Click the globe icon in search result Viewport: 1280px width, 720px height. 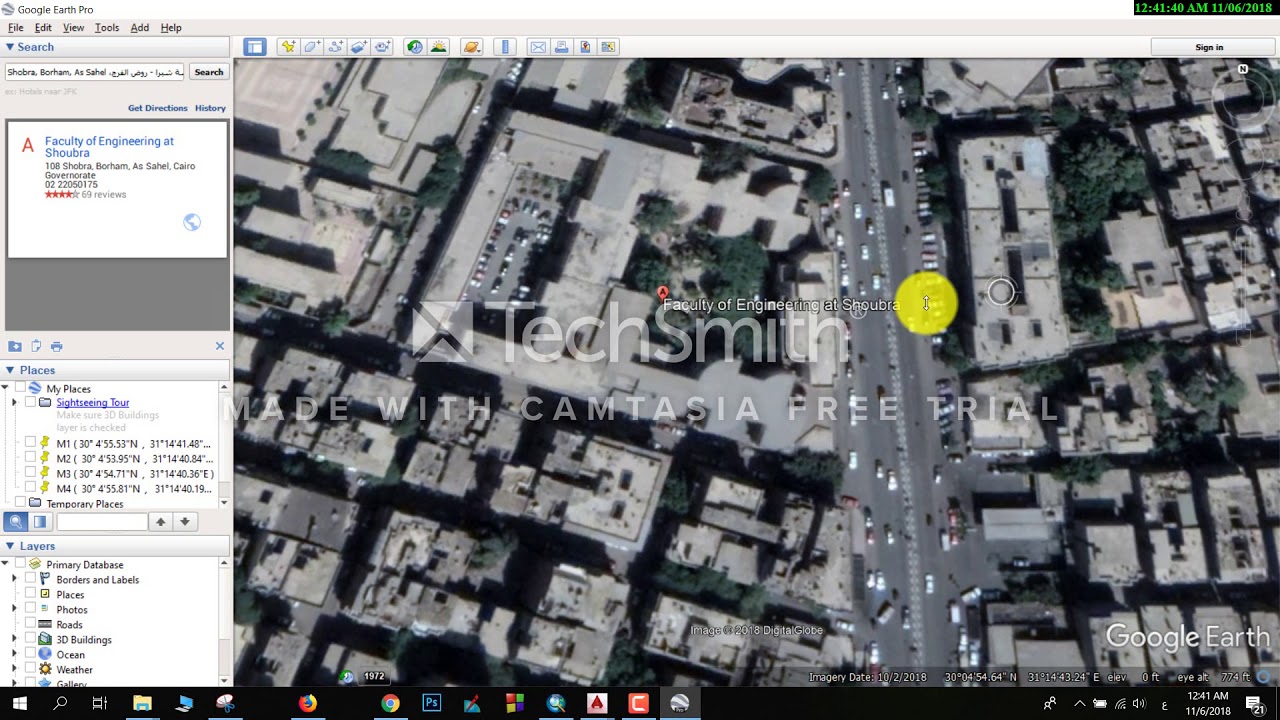pyautogui.click(x=192, y=222)
